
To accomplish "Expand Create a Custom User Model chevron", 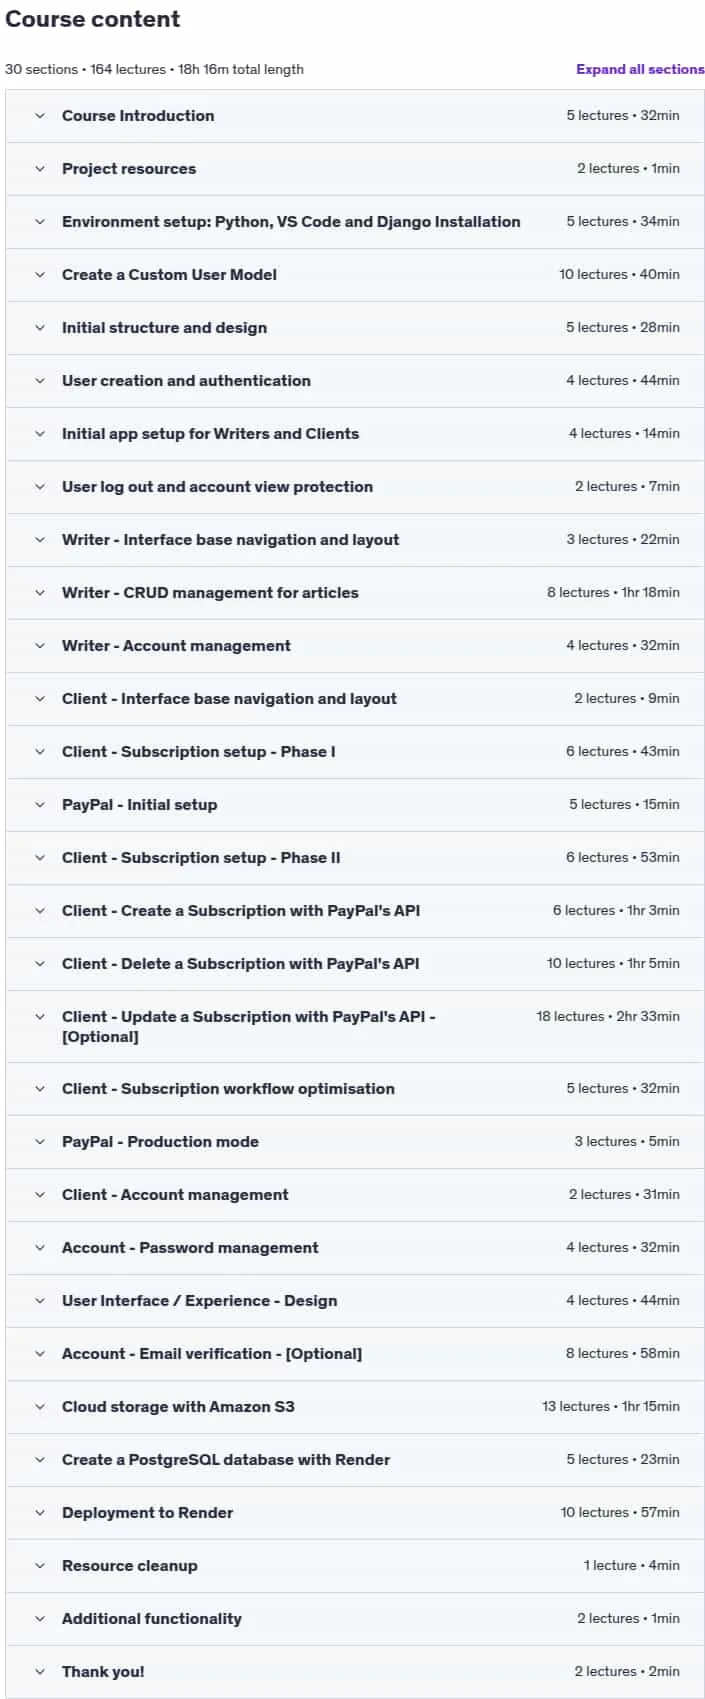I will [40, 275].
